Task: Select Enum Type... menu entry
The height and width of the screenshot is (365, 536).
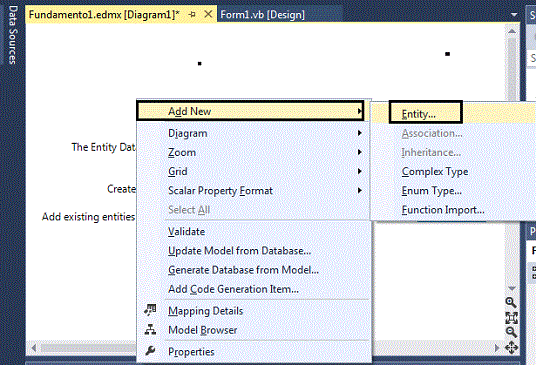Action: click(431, 190)
